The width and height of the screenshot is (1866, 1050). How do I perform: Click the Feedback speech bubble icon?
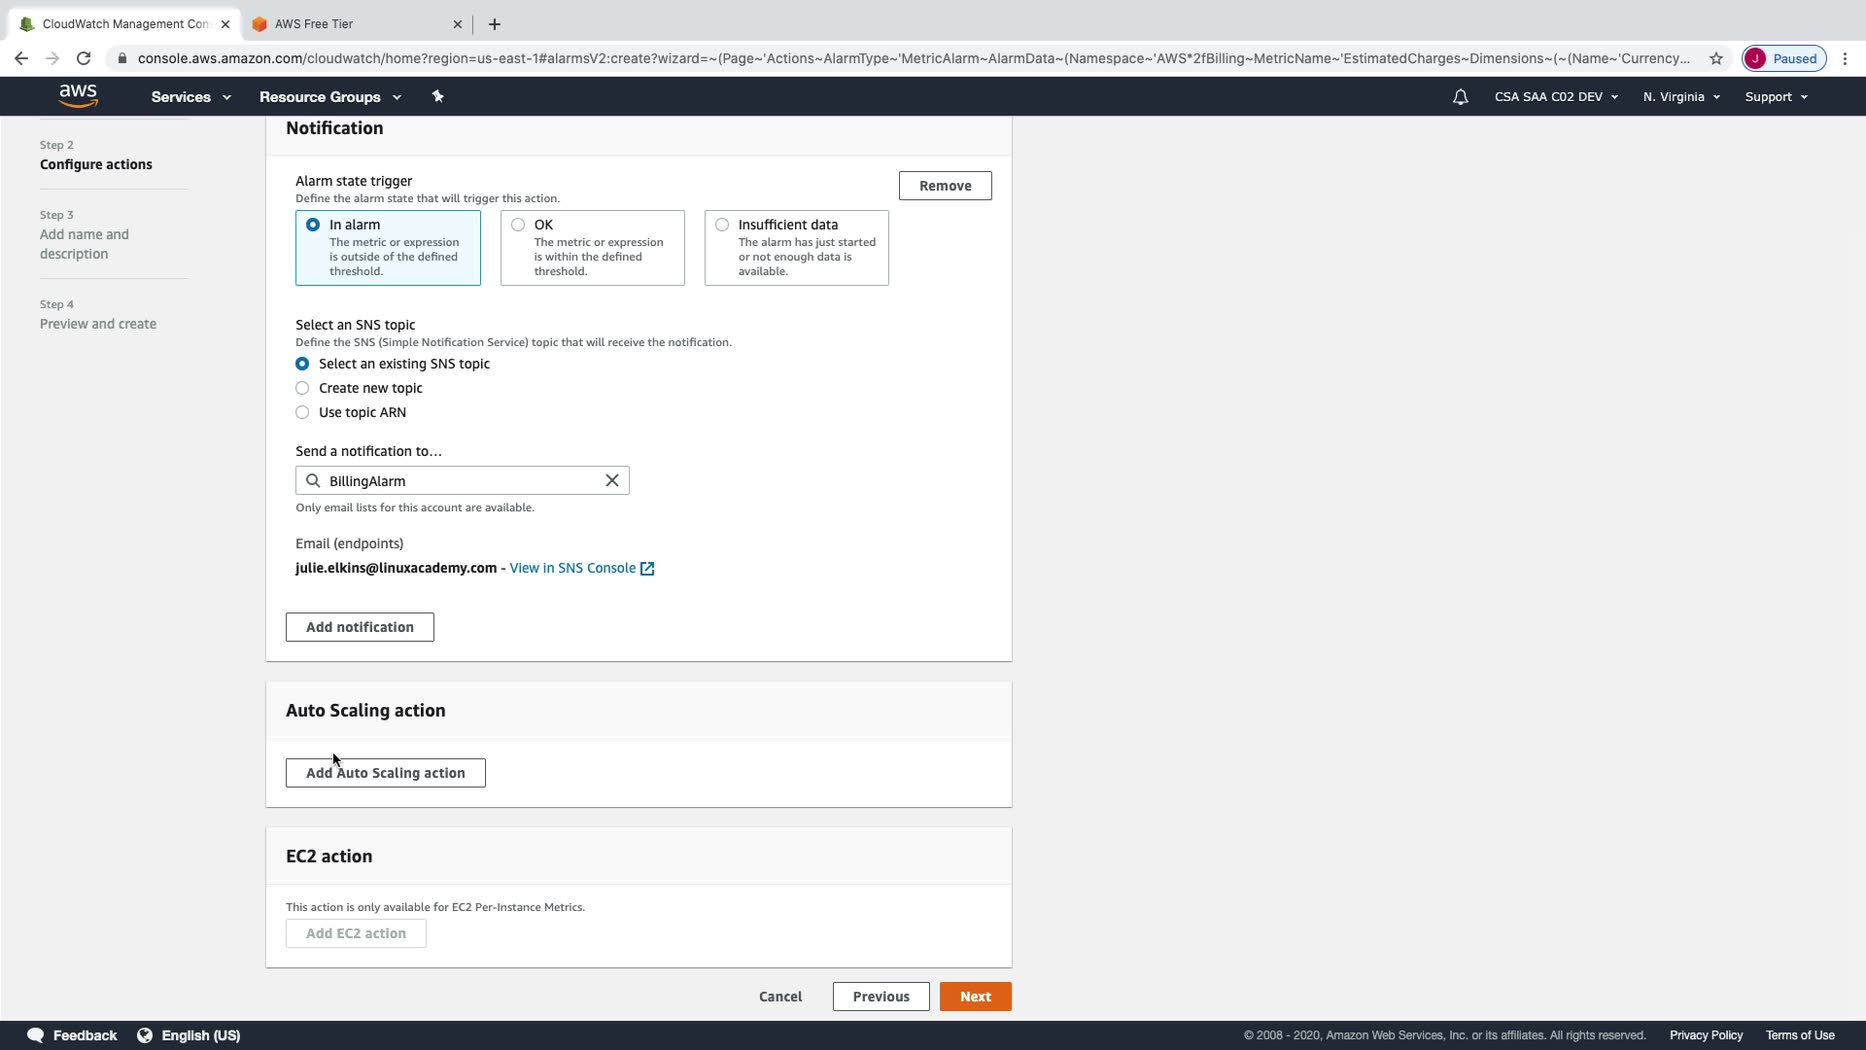(35, 1035)
